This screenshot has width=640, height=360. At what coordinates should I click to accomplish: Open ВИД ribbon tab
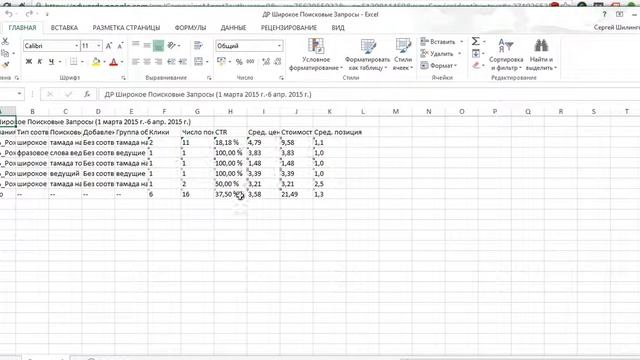click(338, 28)
